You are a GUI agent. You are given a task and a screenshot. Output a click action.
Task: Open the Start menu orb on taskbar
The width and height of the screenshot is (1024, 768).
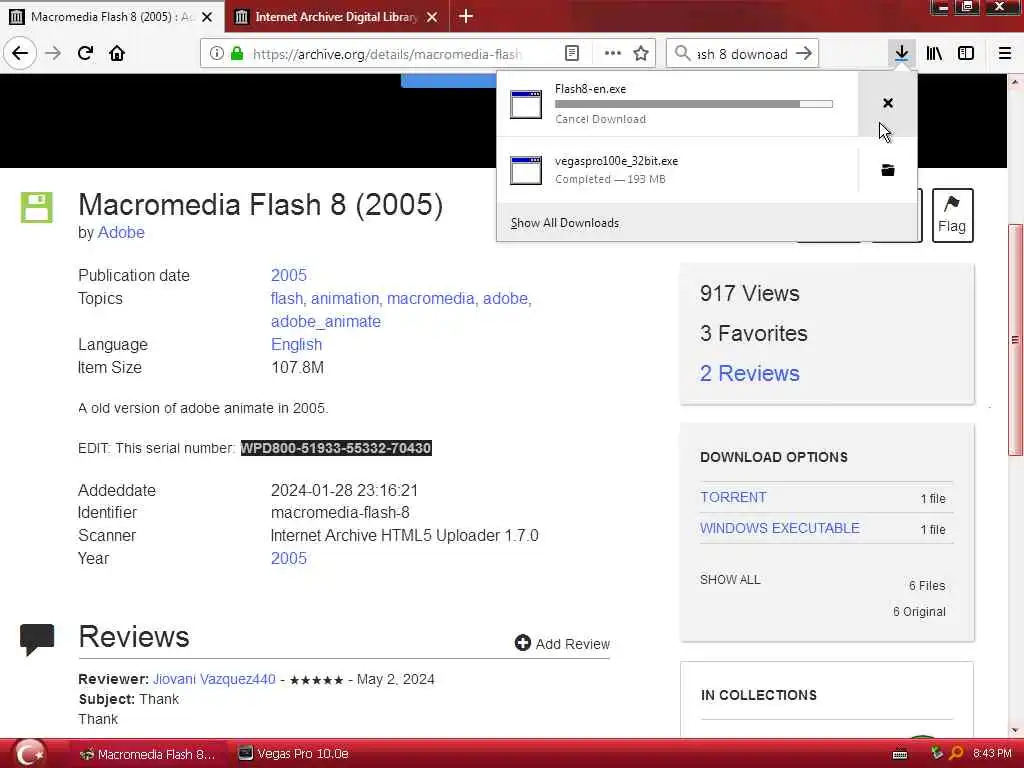pos(29,753)
